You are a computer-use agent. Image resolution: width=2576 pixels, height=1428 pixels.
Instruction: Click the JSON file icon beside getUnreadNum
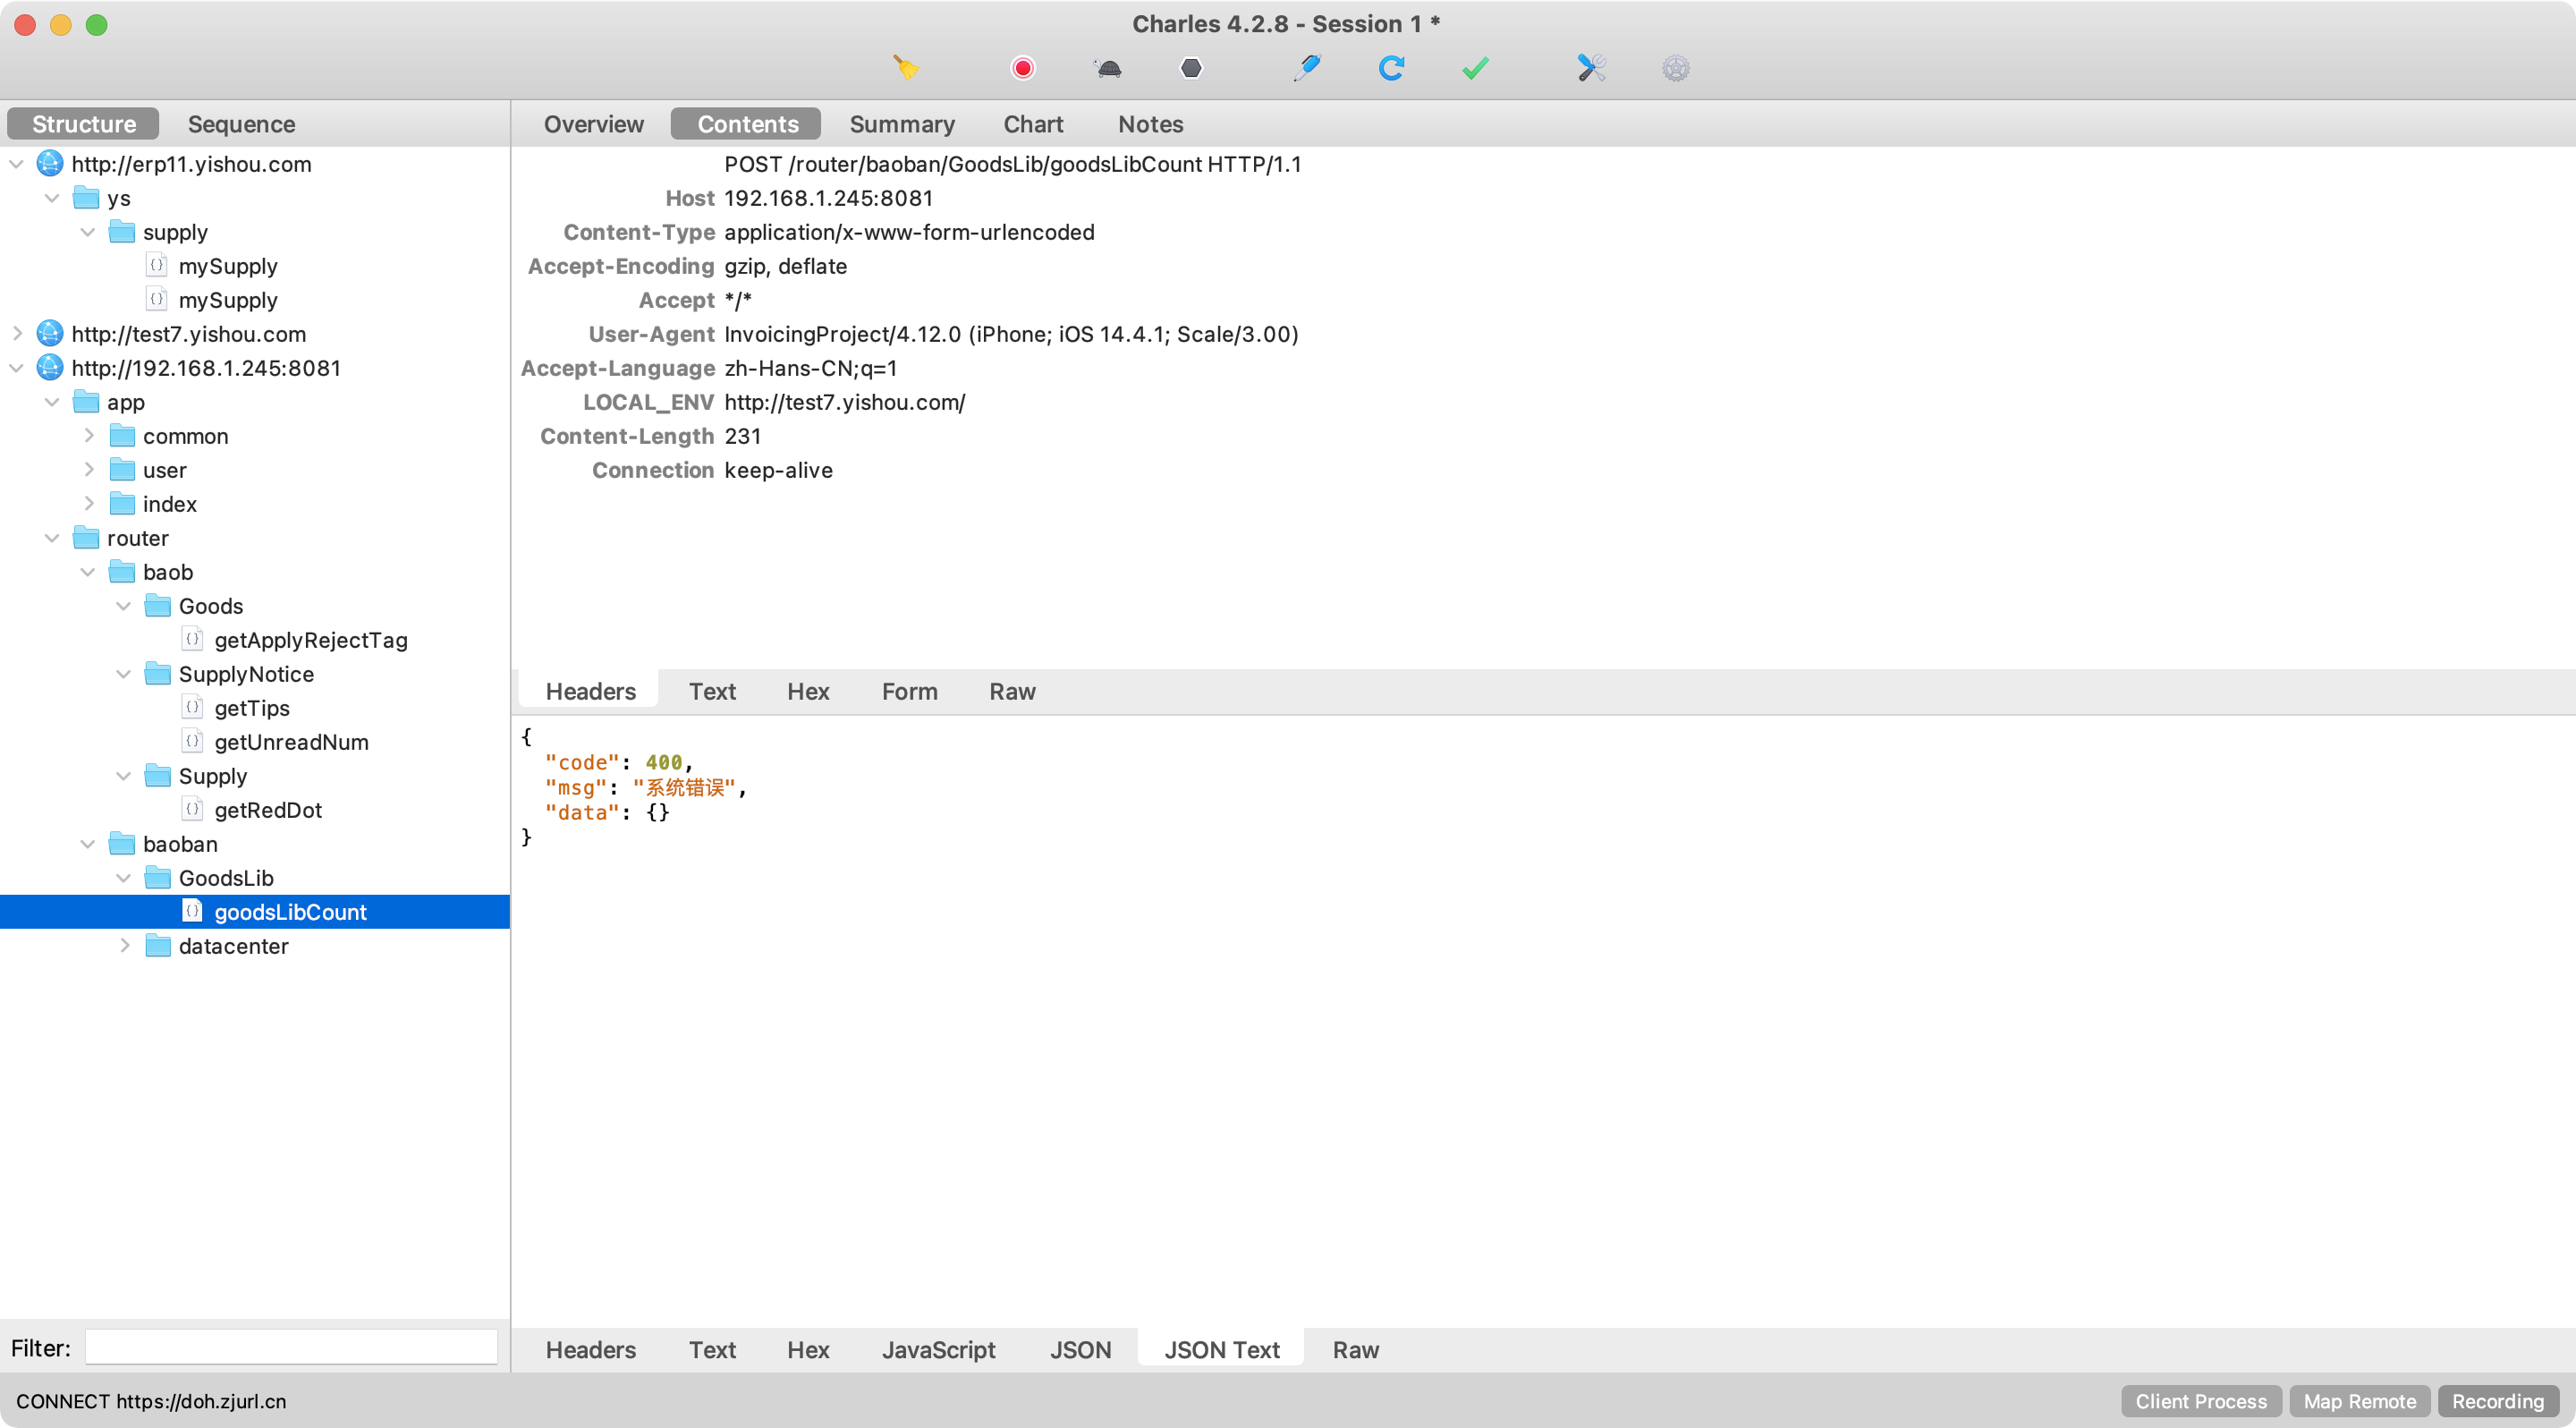click(x=193, y=742)
